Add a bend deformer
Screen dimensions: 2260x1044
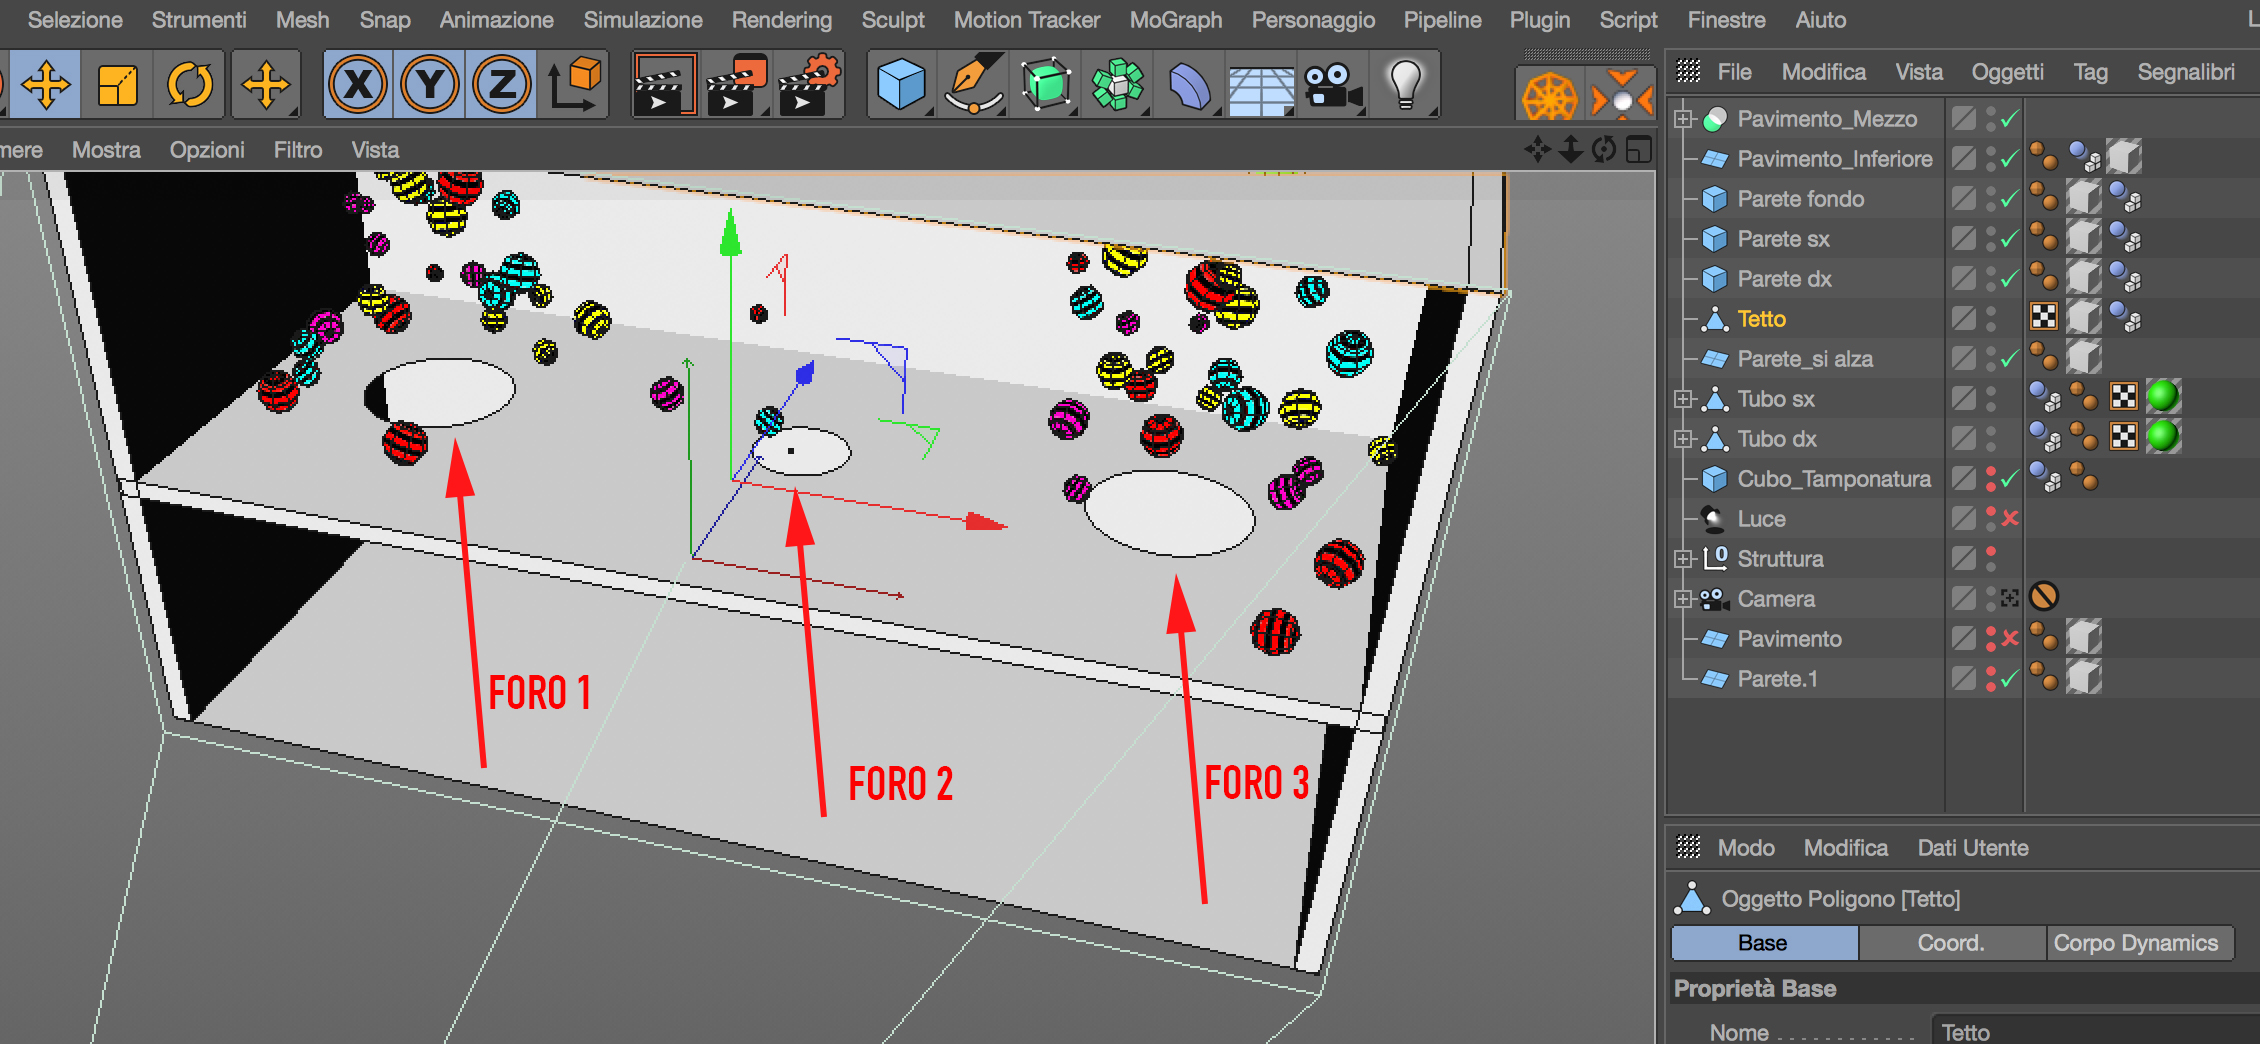[1190, 84]
